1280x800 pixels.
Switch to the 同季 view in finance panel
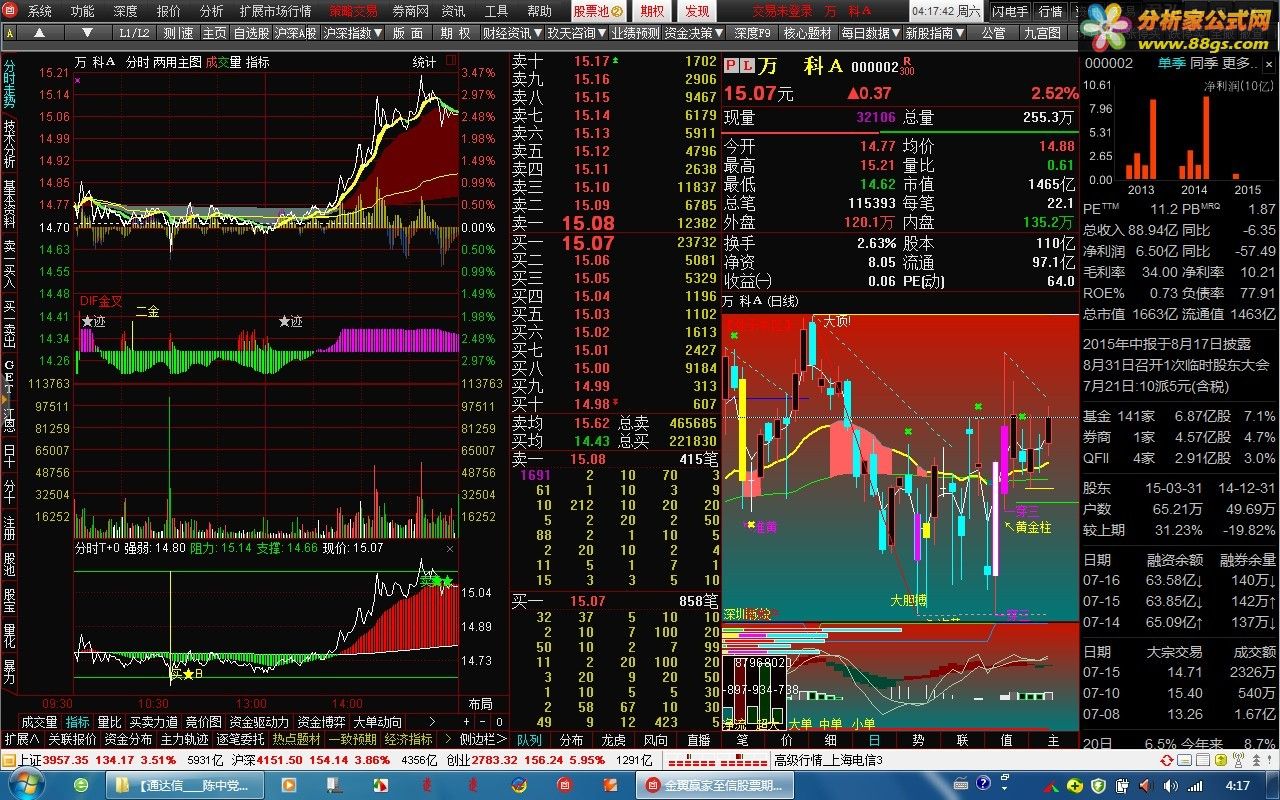(x=1203, y=63)
